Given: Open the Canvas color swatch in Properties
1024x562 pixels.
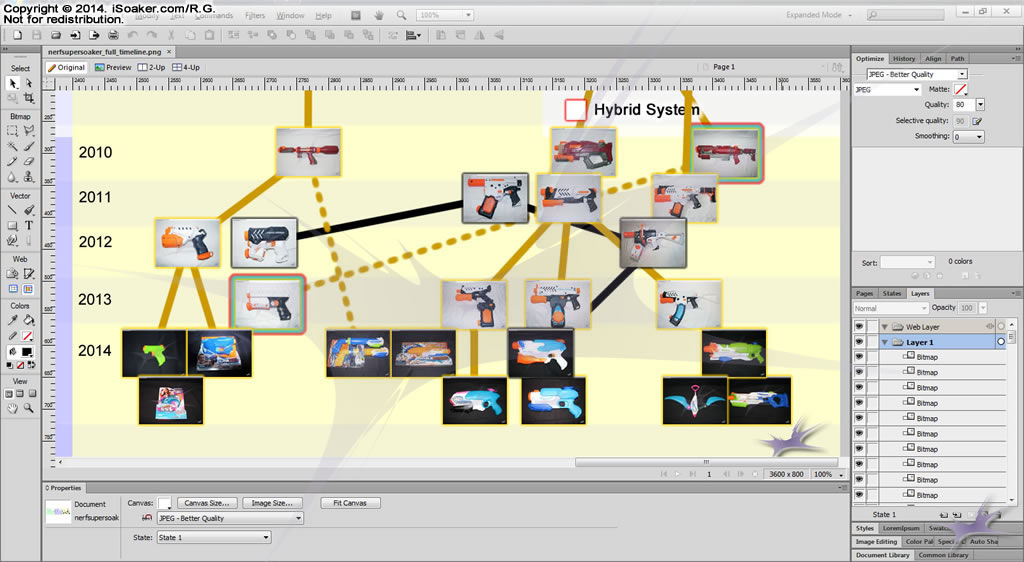Looking at the screenshot, I should pyautogui.click(x=165, y=503).
